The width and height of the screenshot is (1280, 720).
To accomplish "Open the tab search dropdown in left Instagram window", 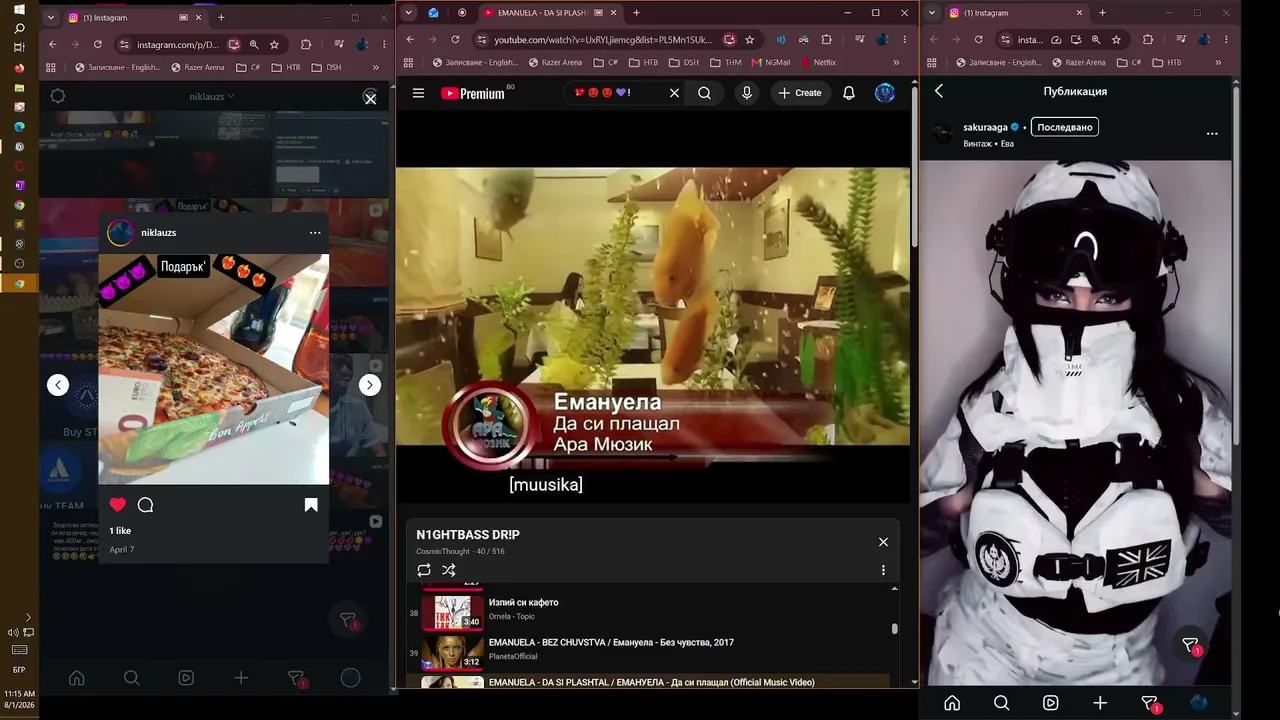I will click(51, 17).
